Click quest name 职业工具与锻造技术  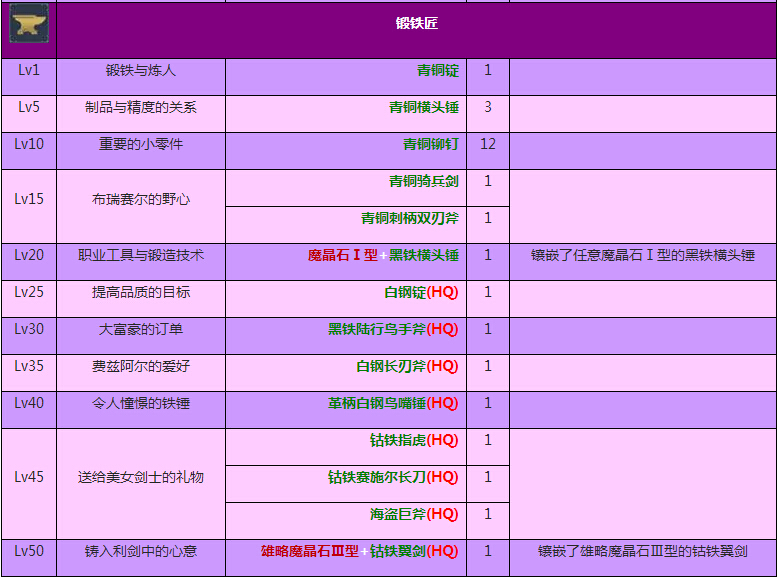(141, 256)
